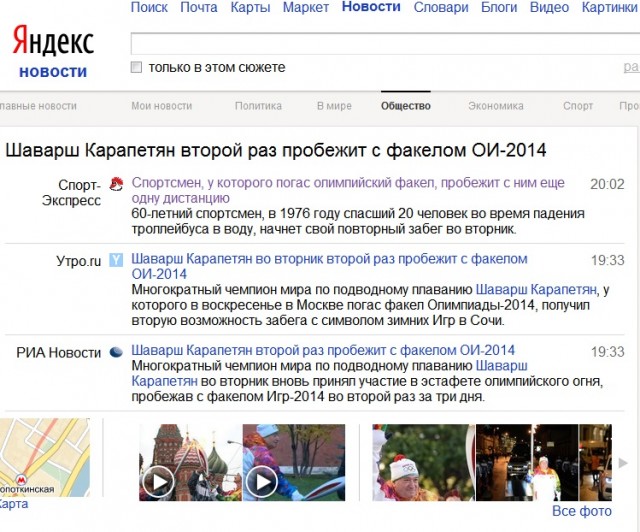640x532 pixels.
Task: Open the Видео service link
Action: click(x=549, y=7)
